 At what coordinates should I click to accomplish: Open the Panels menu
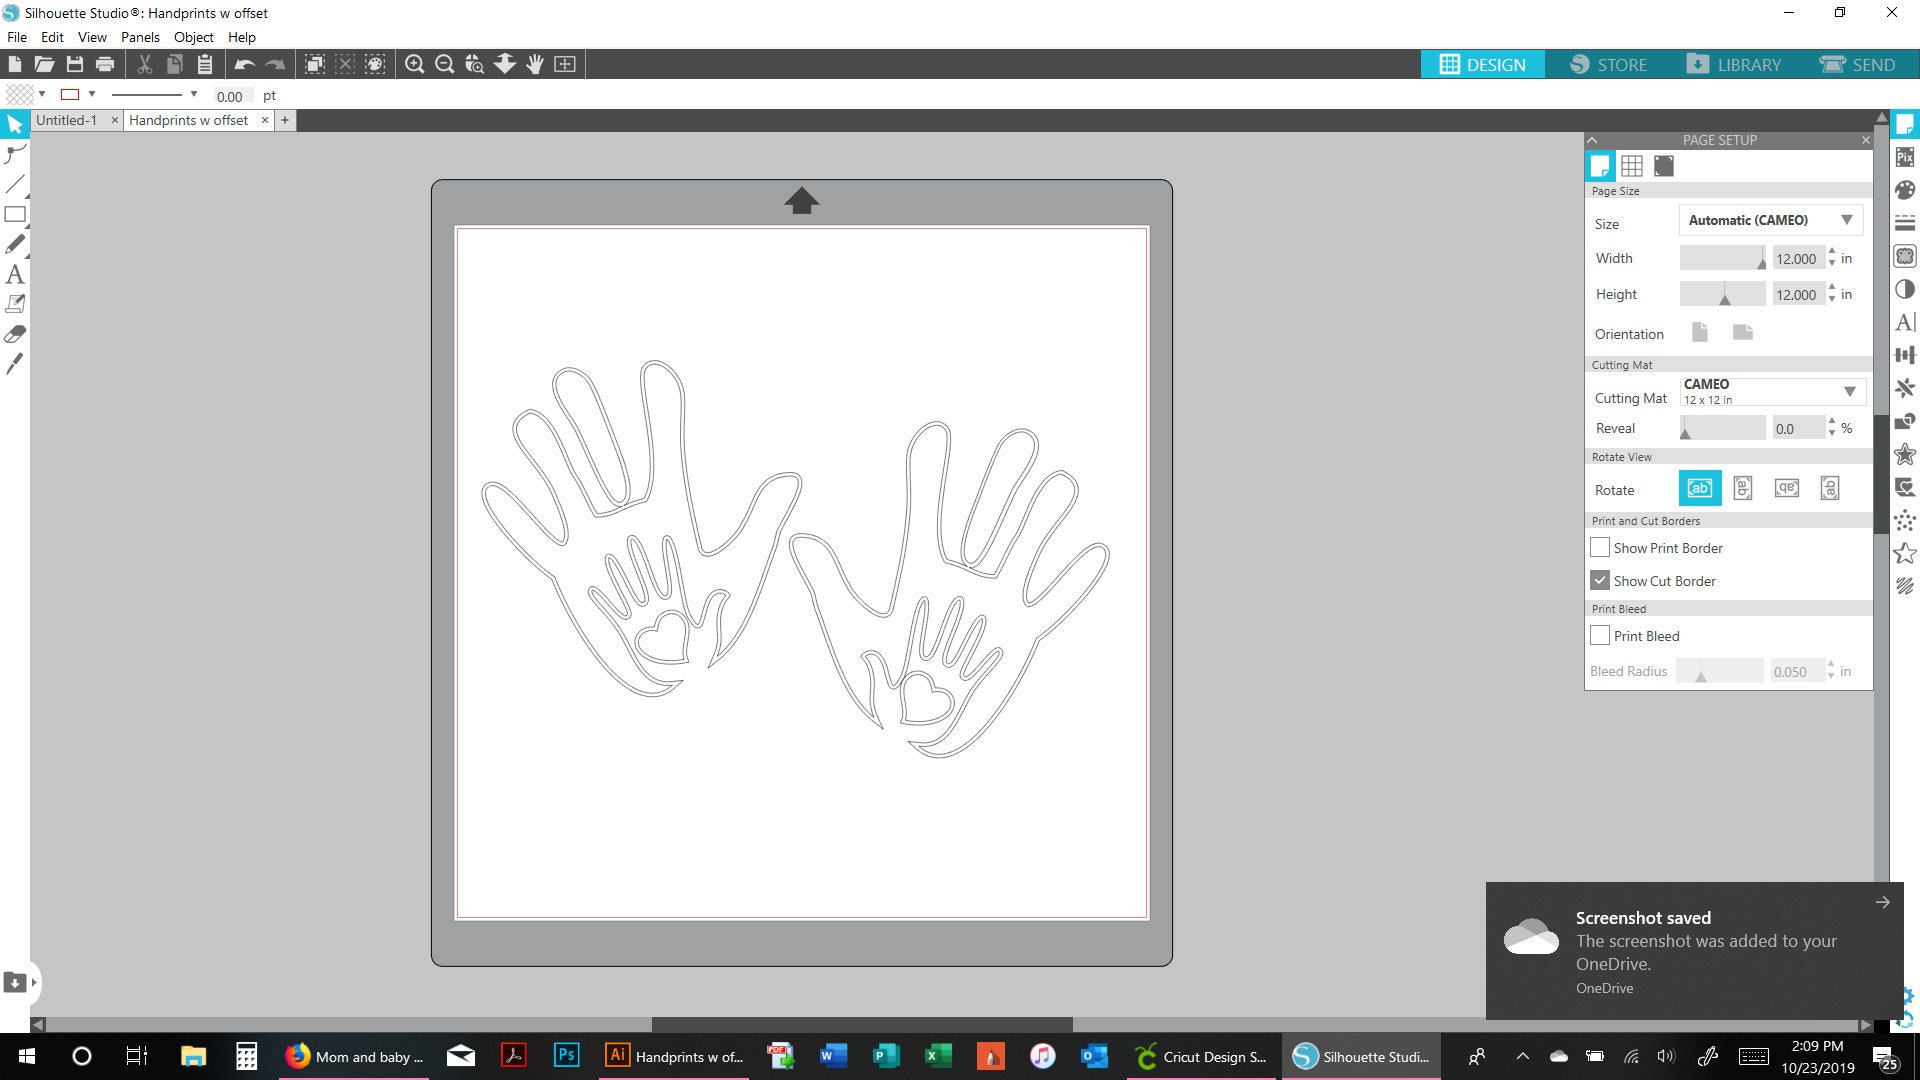click(x=140, y=37)
